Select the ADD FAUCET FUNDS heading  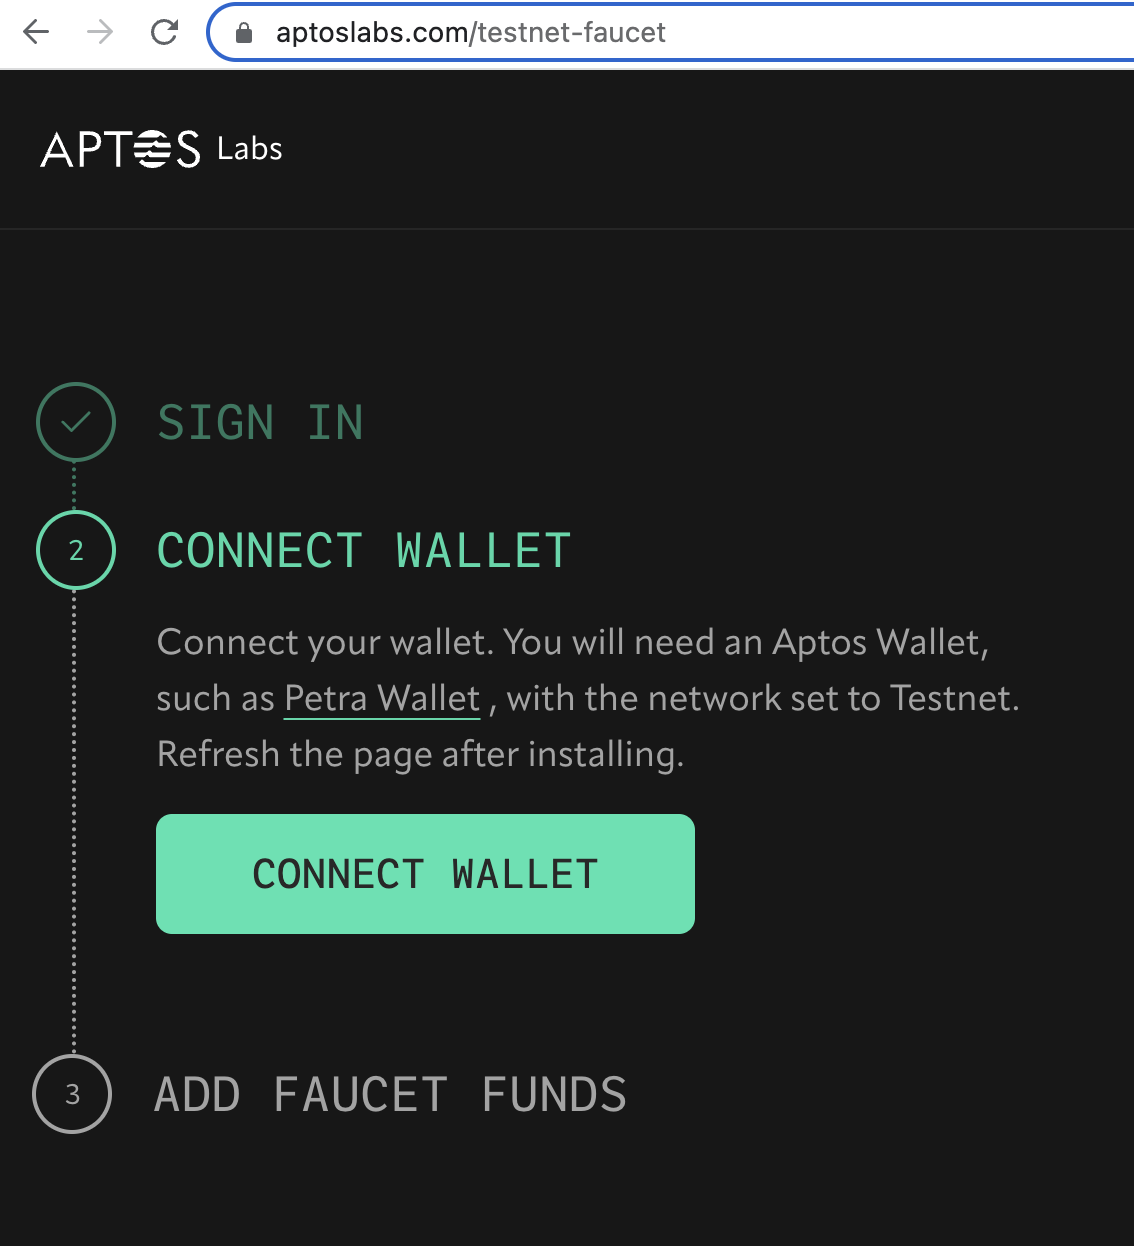390,1095
